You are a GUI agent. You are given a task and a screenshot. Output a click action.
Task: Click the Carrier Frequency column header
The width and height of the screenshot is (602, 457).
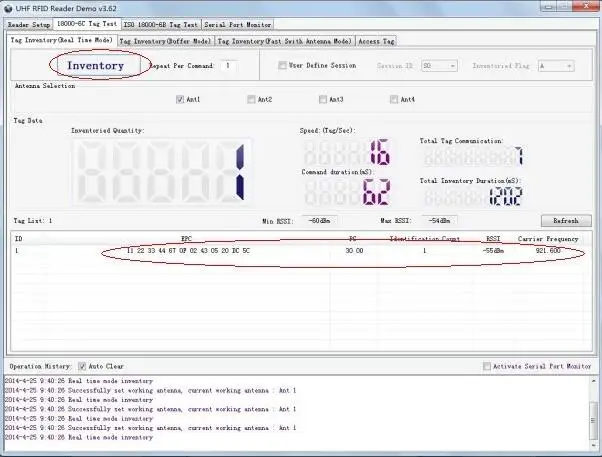(x=548, y=239)
